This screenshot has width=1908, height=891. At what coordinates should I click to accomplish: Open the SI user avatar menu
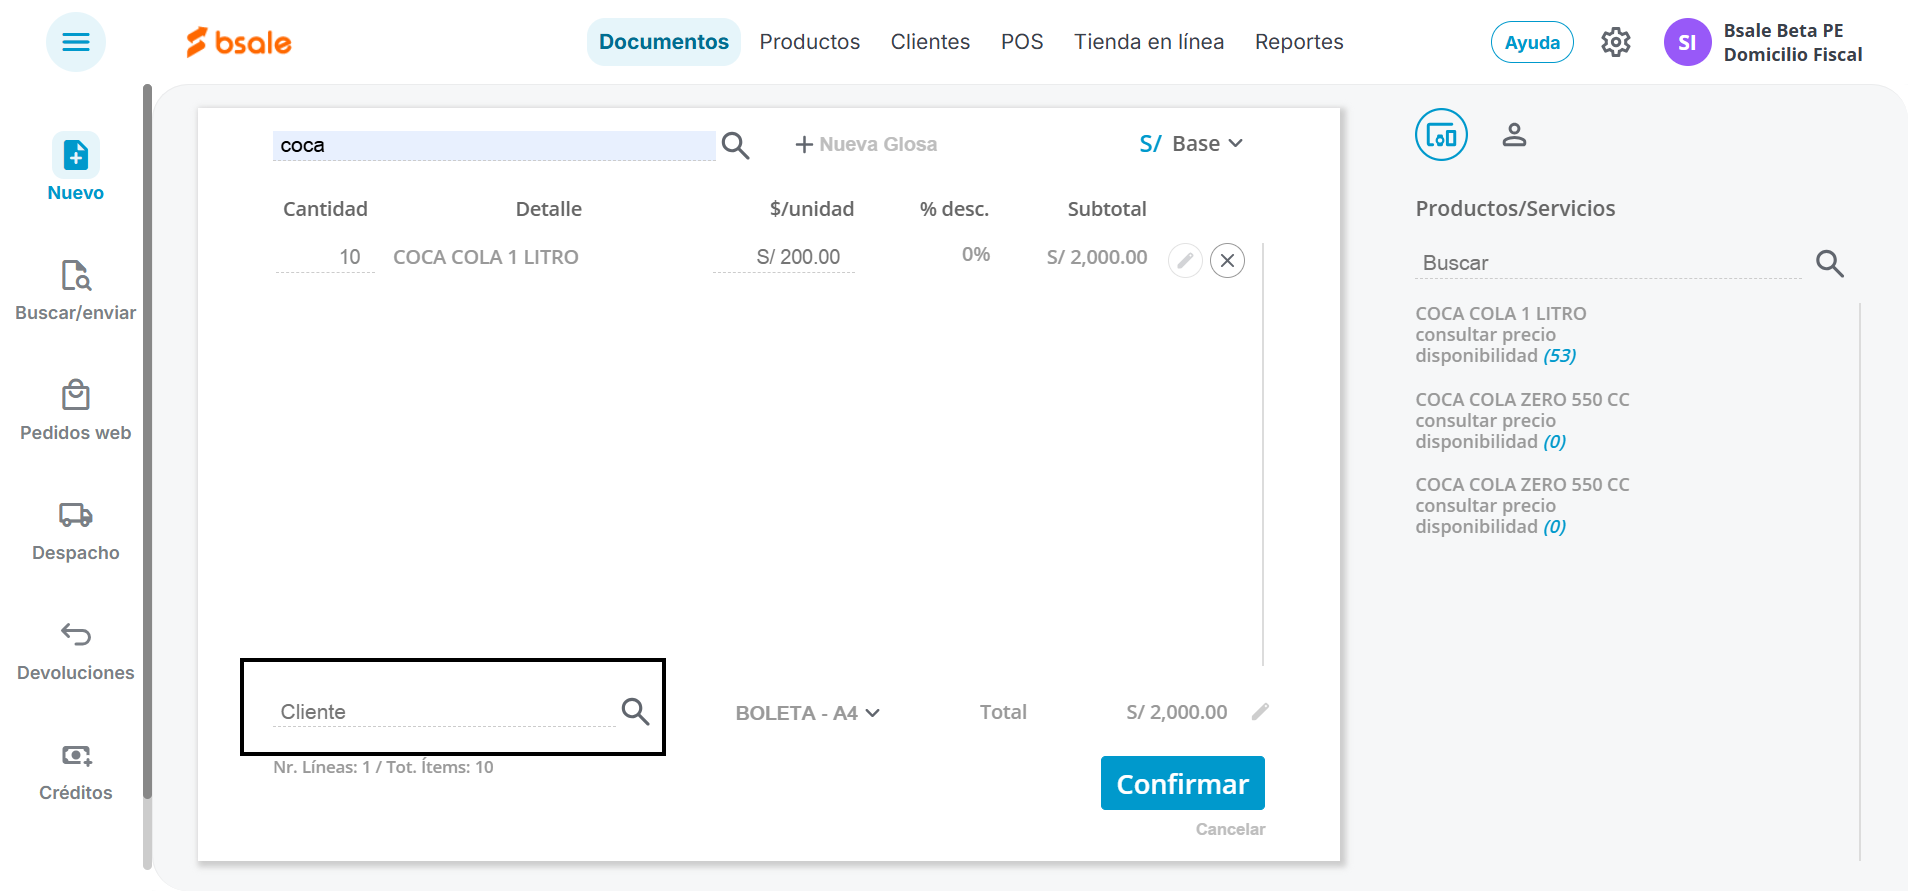click(x=1687, y=42)
